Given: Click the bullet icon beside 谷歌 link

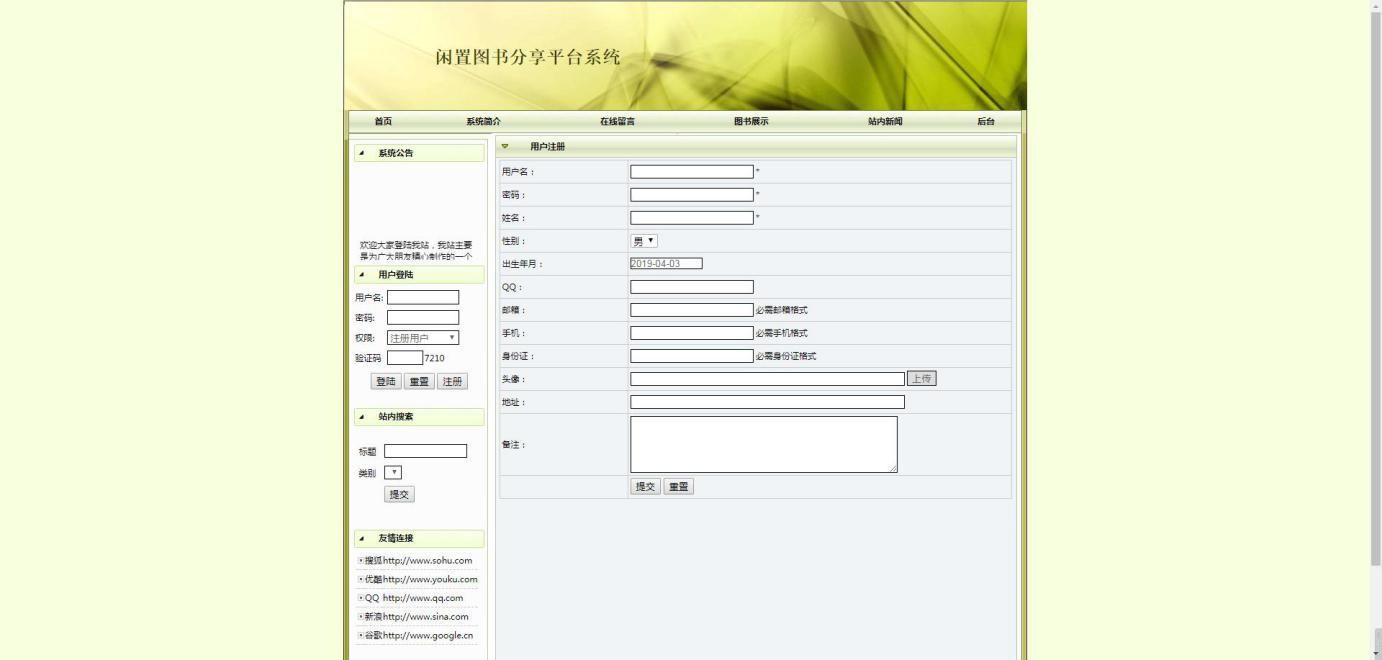Looking at the screenshot, I should pyautogui.click(x=361, y=635).
